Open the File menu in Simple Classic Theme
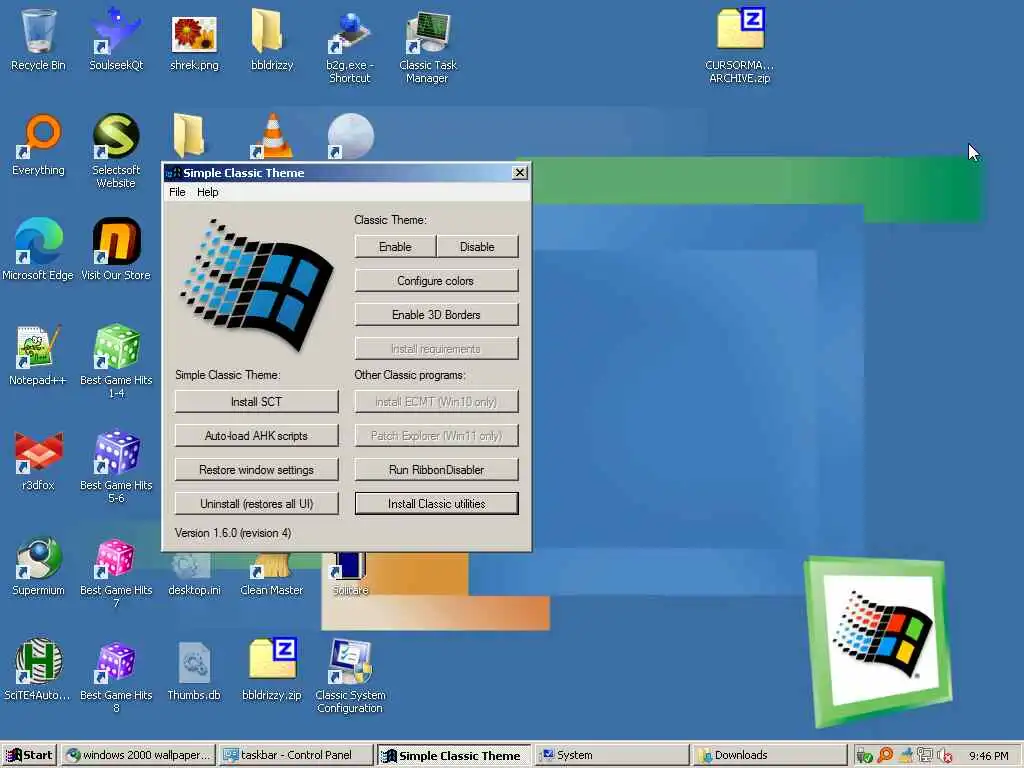This screenshot has width=1024, height=768. pyautogui.click(x=177, y=192)
